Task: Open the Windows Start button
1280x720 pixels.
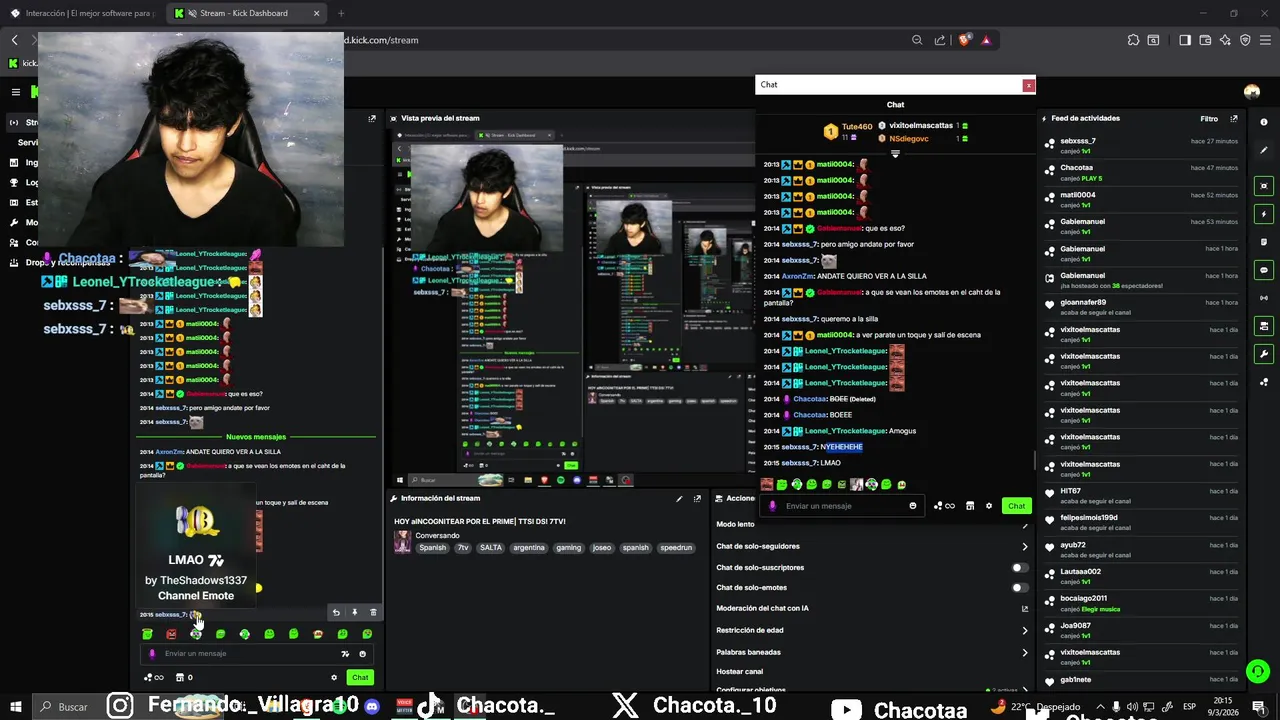Action: (x=17, y=707)
